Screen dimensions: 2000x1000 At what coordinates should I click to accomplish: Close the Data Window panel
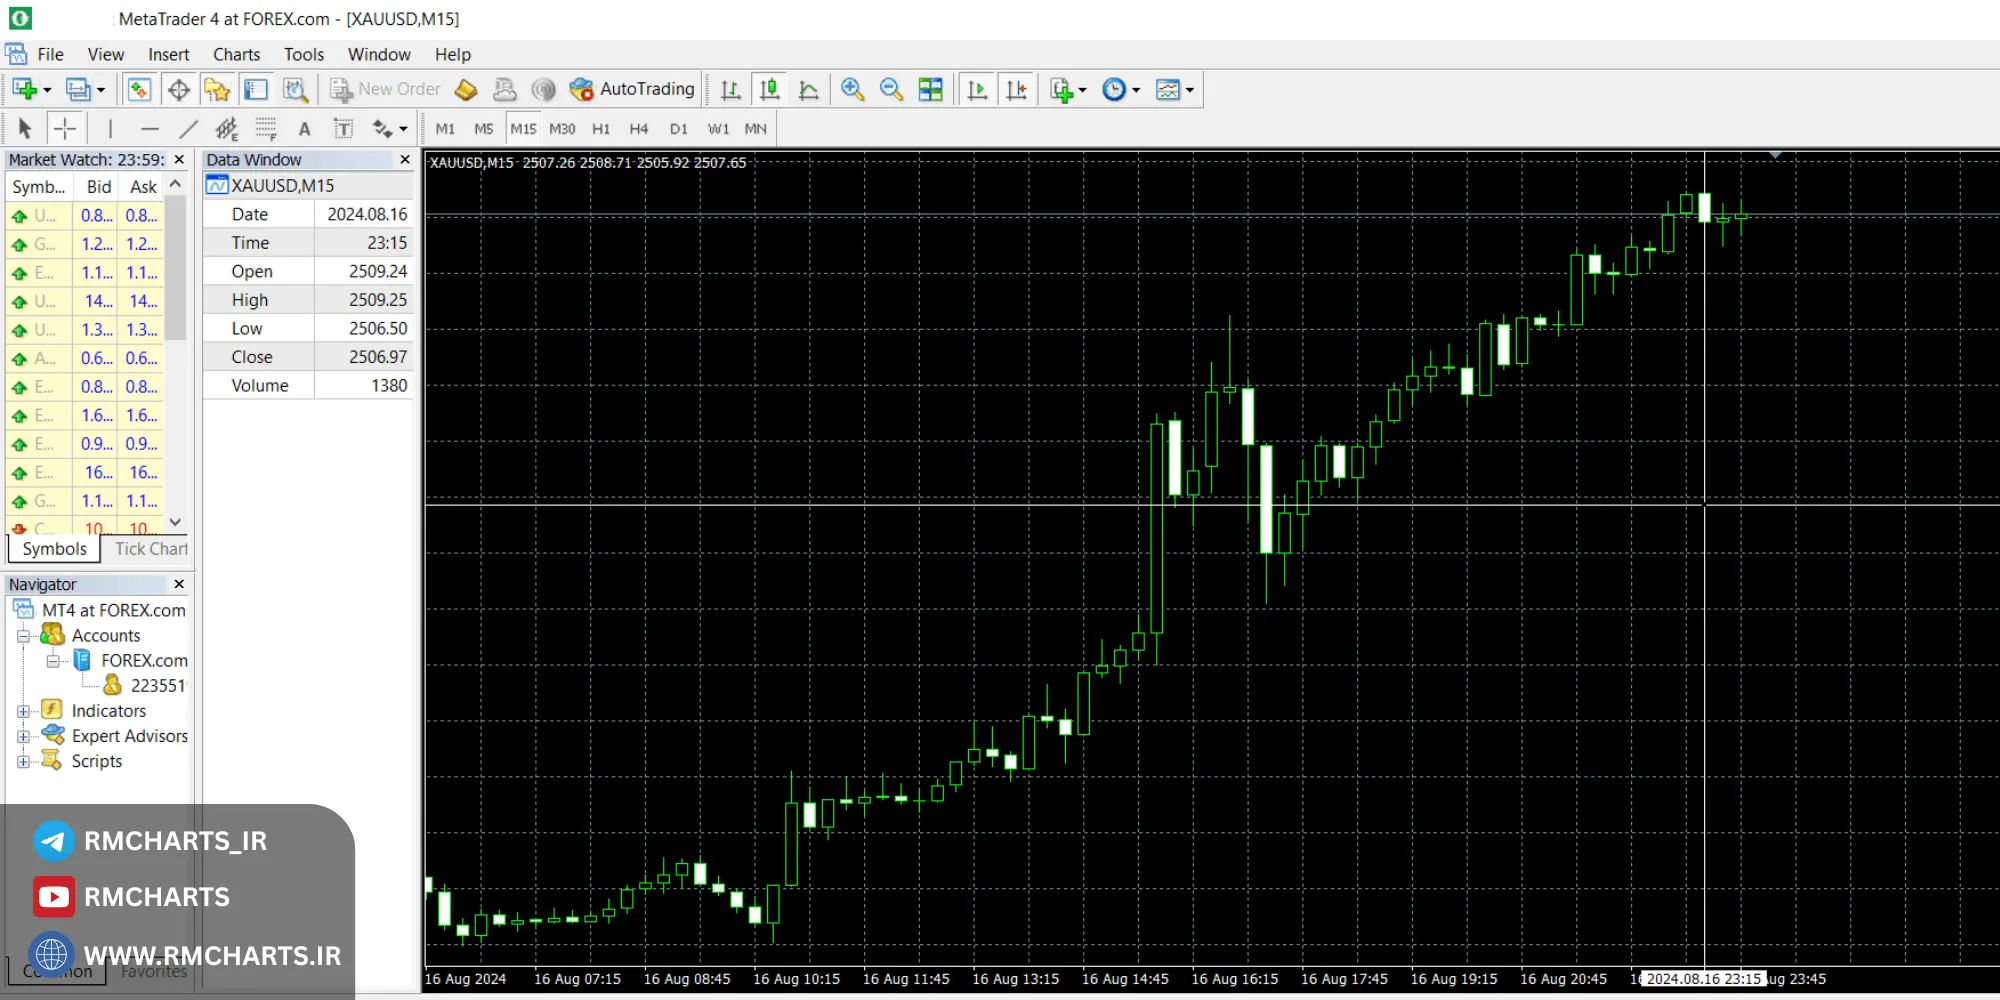405,160
